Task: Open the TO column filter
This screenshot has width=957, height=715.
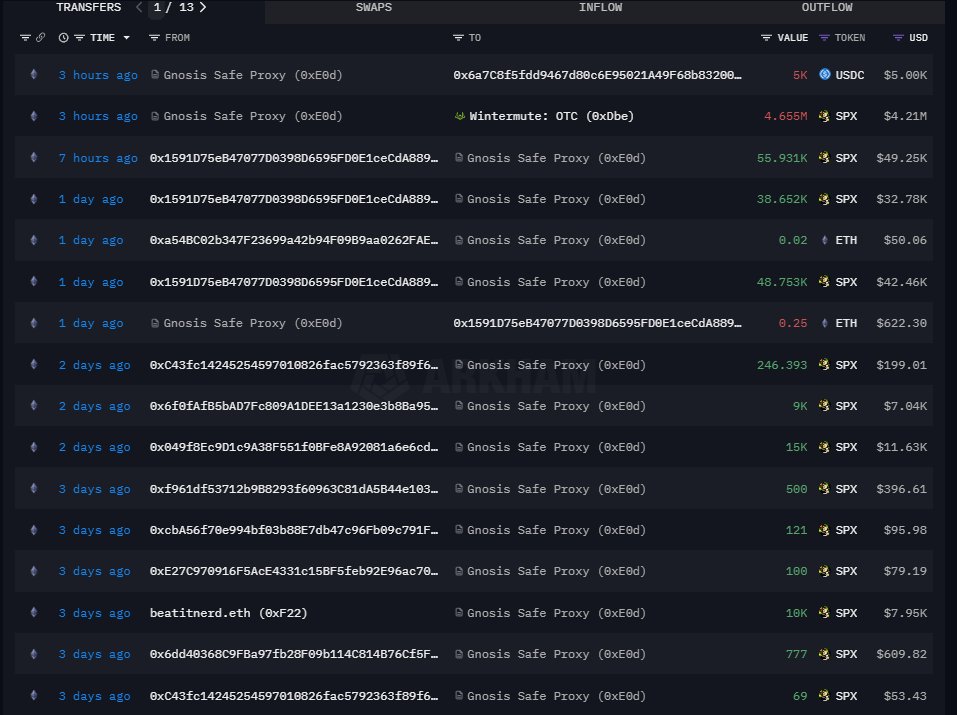Action: click(458, 38)
